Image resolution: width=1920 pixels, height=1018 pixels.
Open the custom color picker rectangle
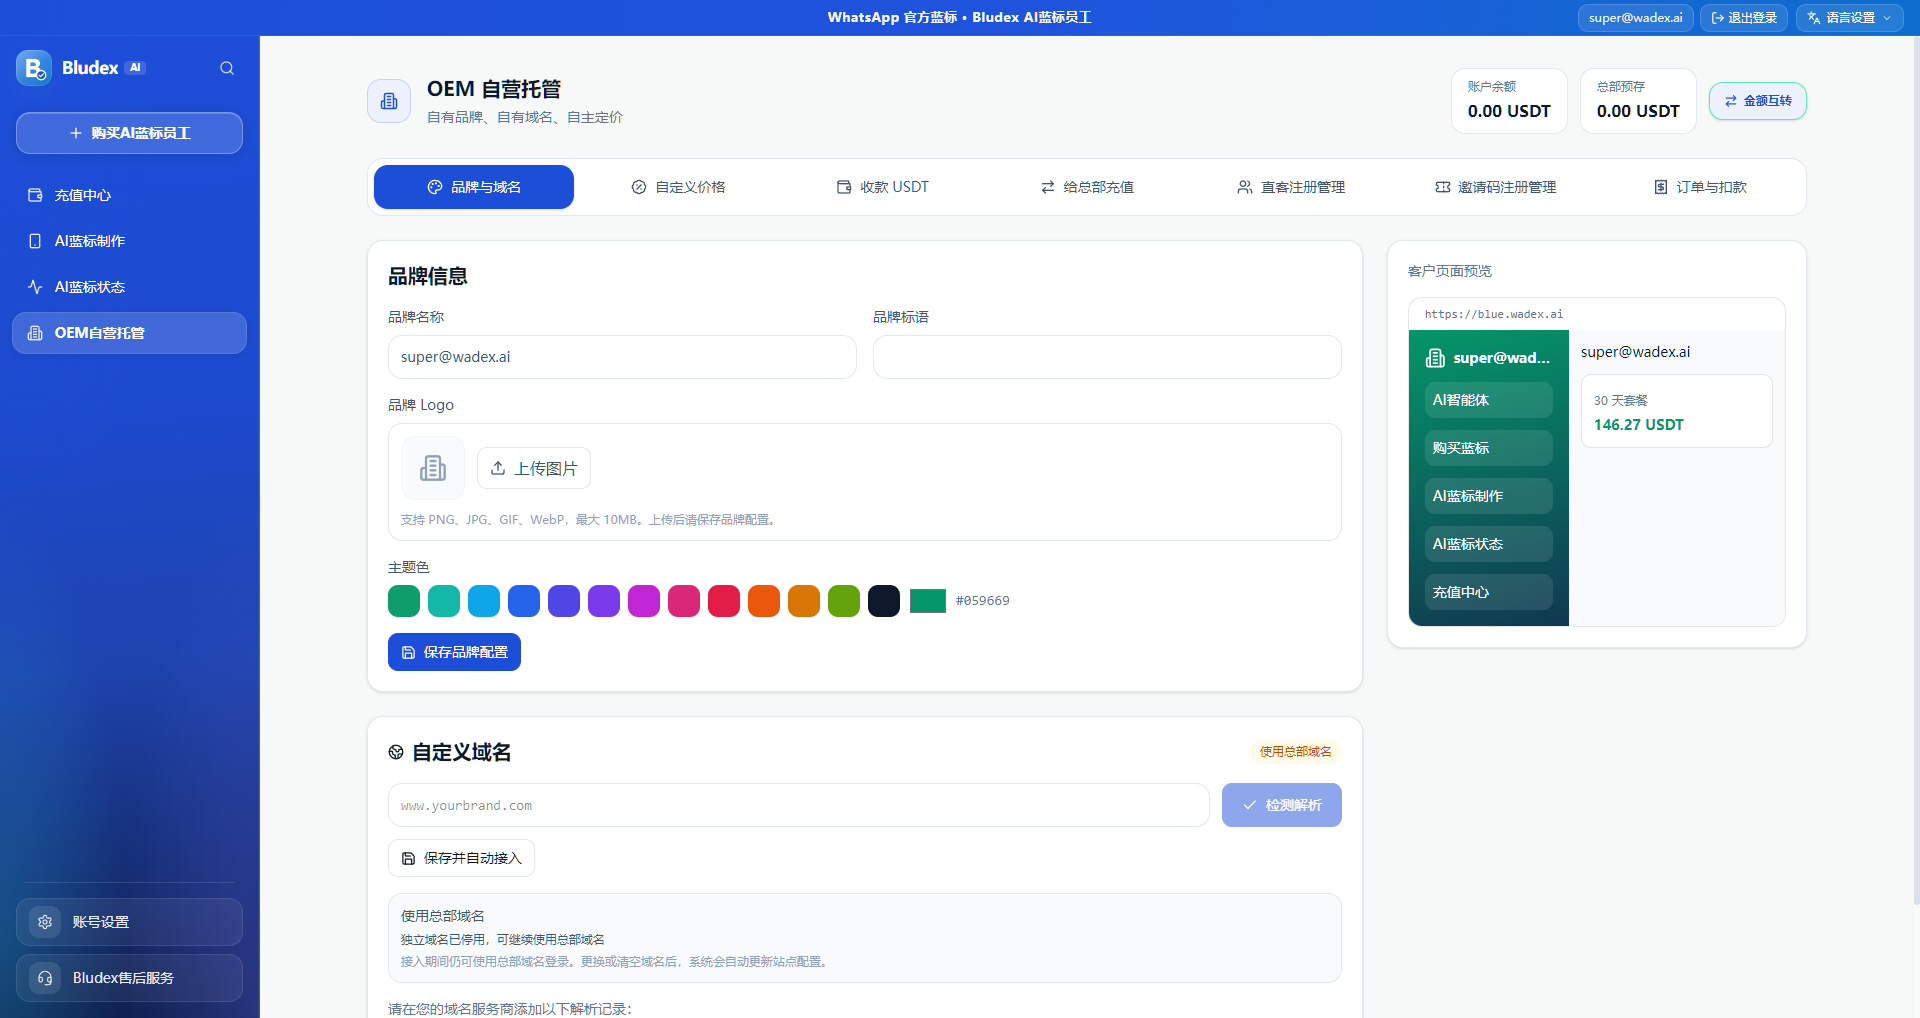928,601
